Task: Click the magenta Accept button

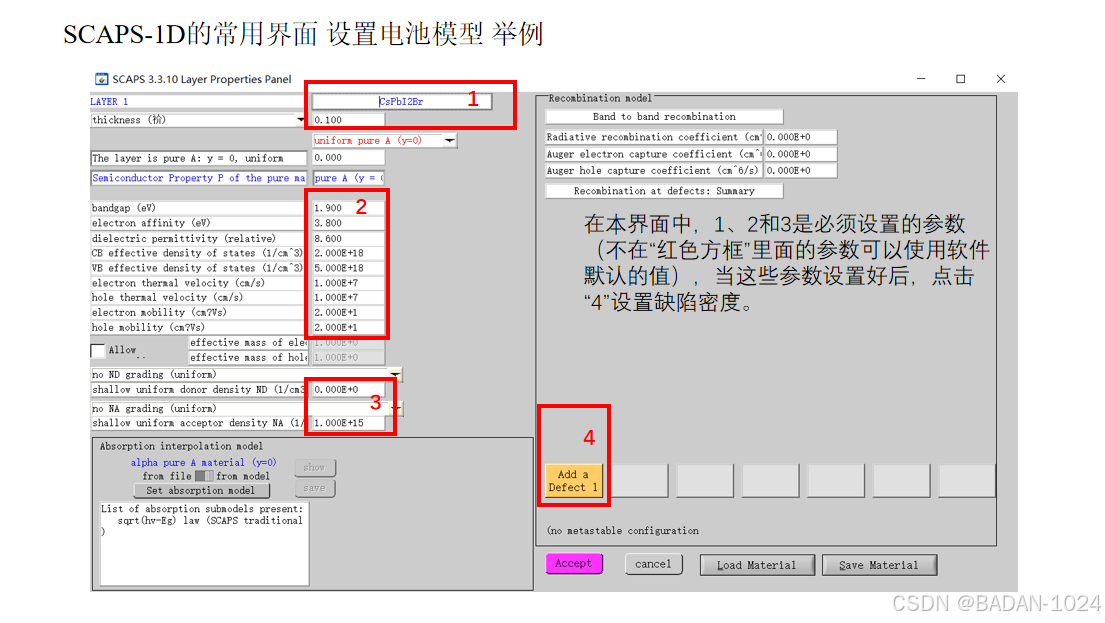Action: point(574,564)
